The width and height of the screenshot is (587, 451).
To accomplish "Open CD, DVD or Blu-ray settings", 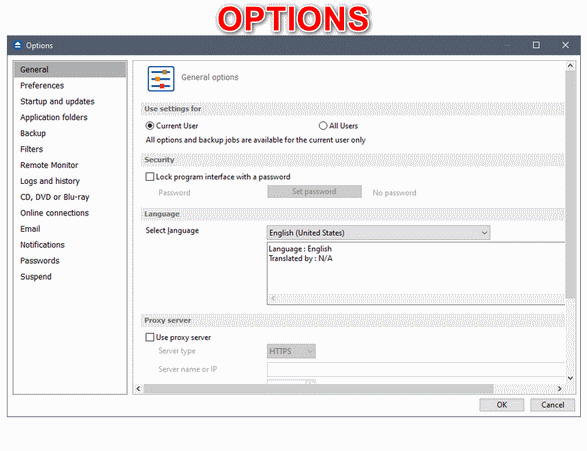I will [70, 197].
